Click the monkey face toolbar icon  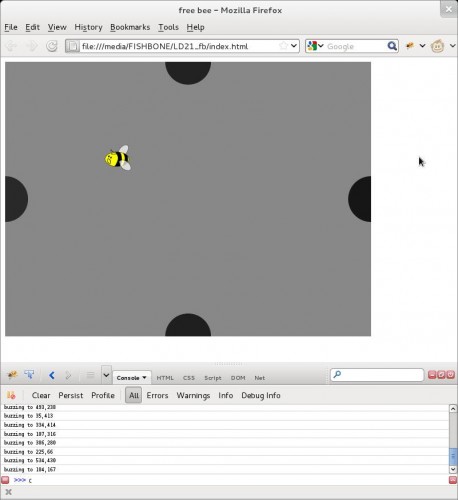(x=437, y=46)
